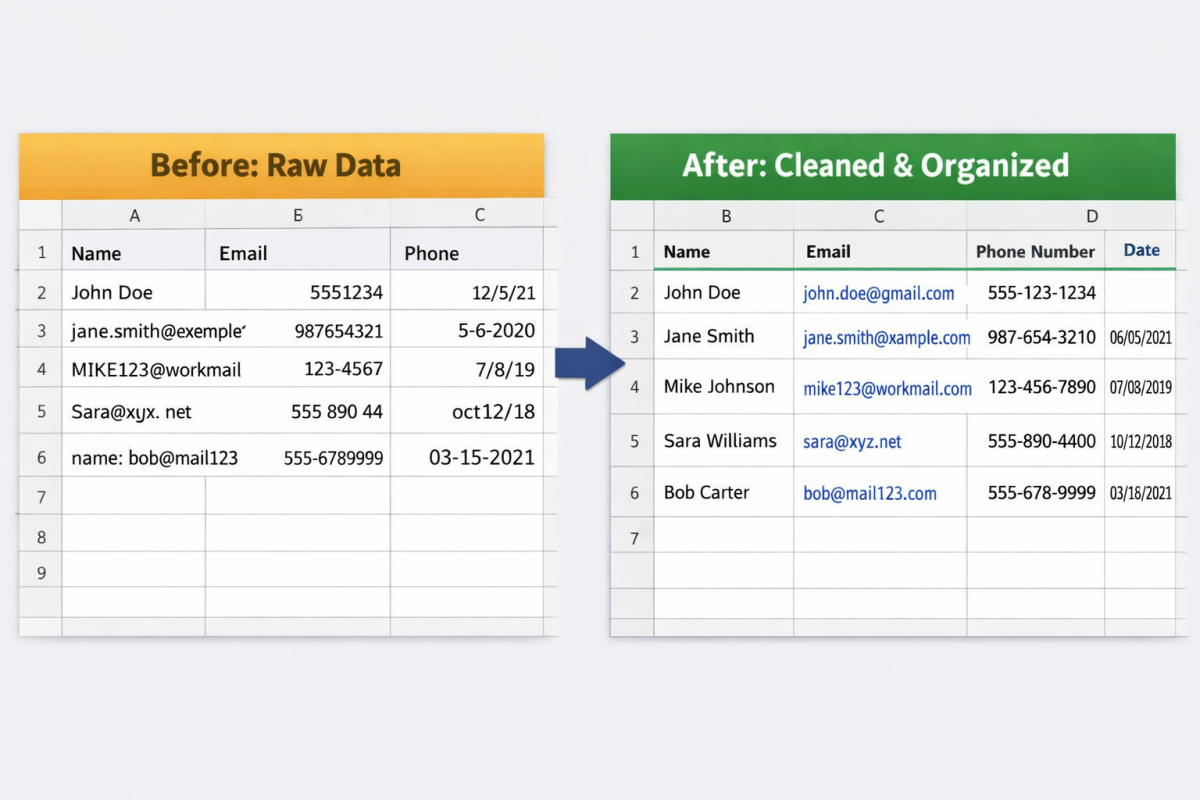Click the date cell 07/08/2019
The width and height of the screenshot is (1200, 800).
[1140, 388]
